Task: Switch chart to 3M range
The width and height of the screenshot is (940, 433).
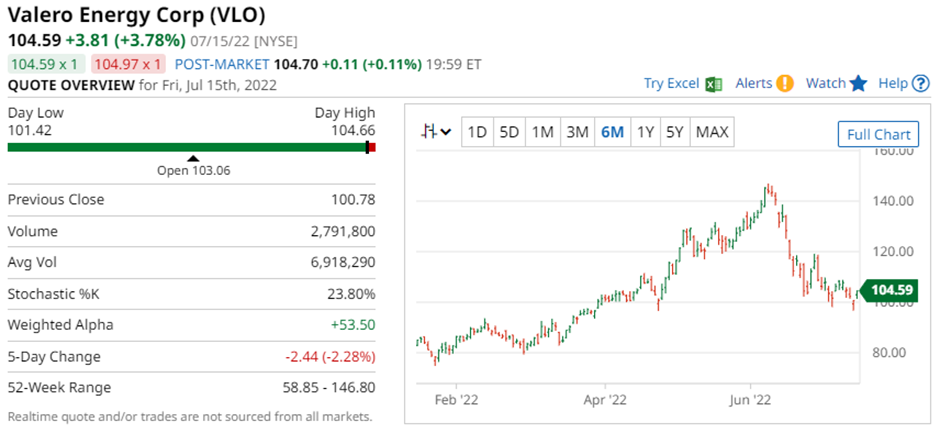Action: click(x=576, y=132)
